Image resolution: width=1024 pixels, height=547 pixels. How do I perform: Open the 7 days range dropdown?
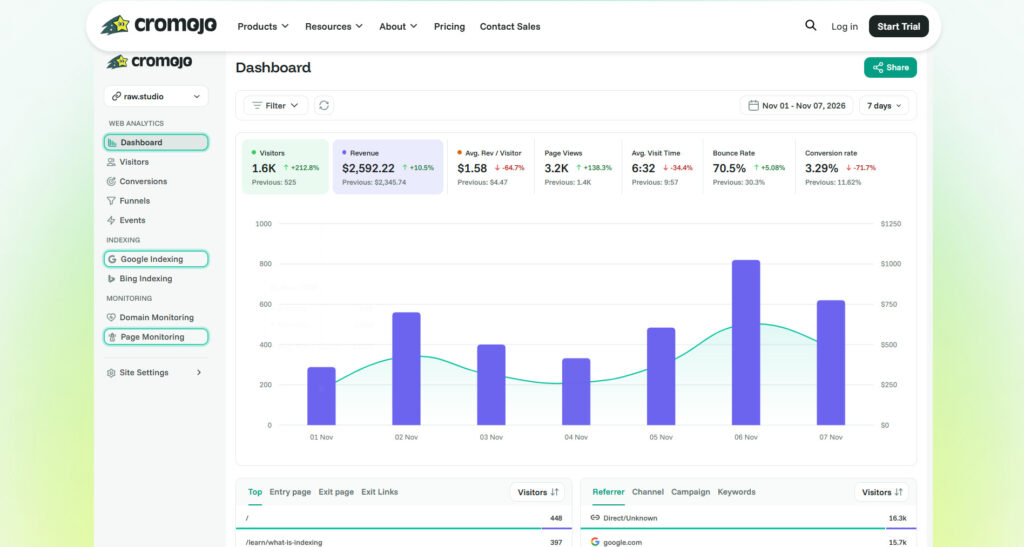884,105
